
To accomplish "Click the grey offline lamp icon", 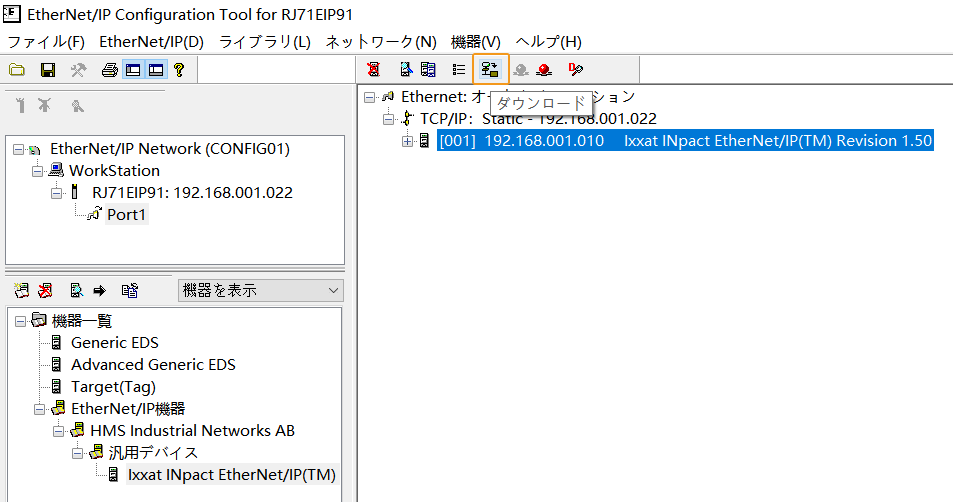I will pos(521,70).
